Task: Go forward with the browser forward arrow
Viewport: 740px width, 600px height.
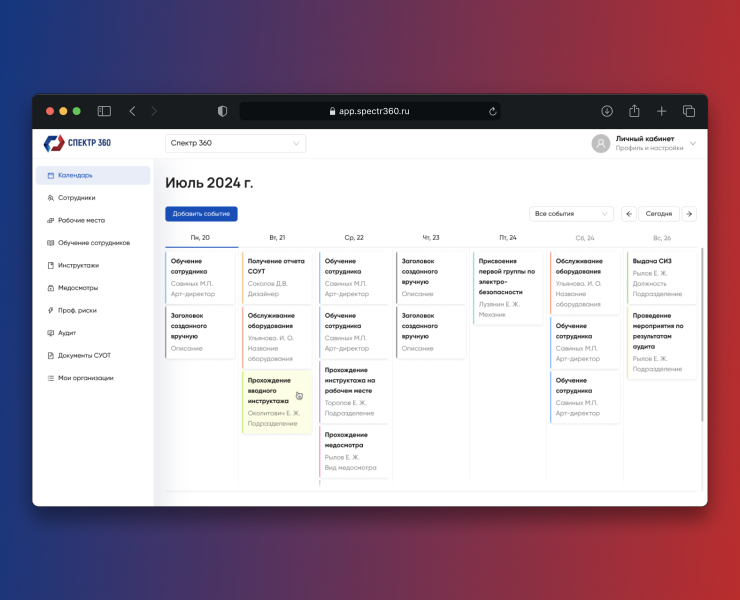Action: tap(154, 111)
